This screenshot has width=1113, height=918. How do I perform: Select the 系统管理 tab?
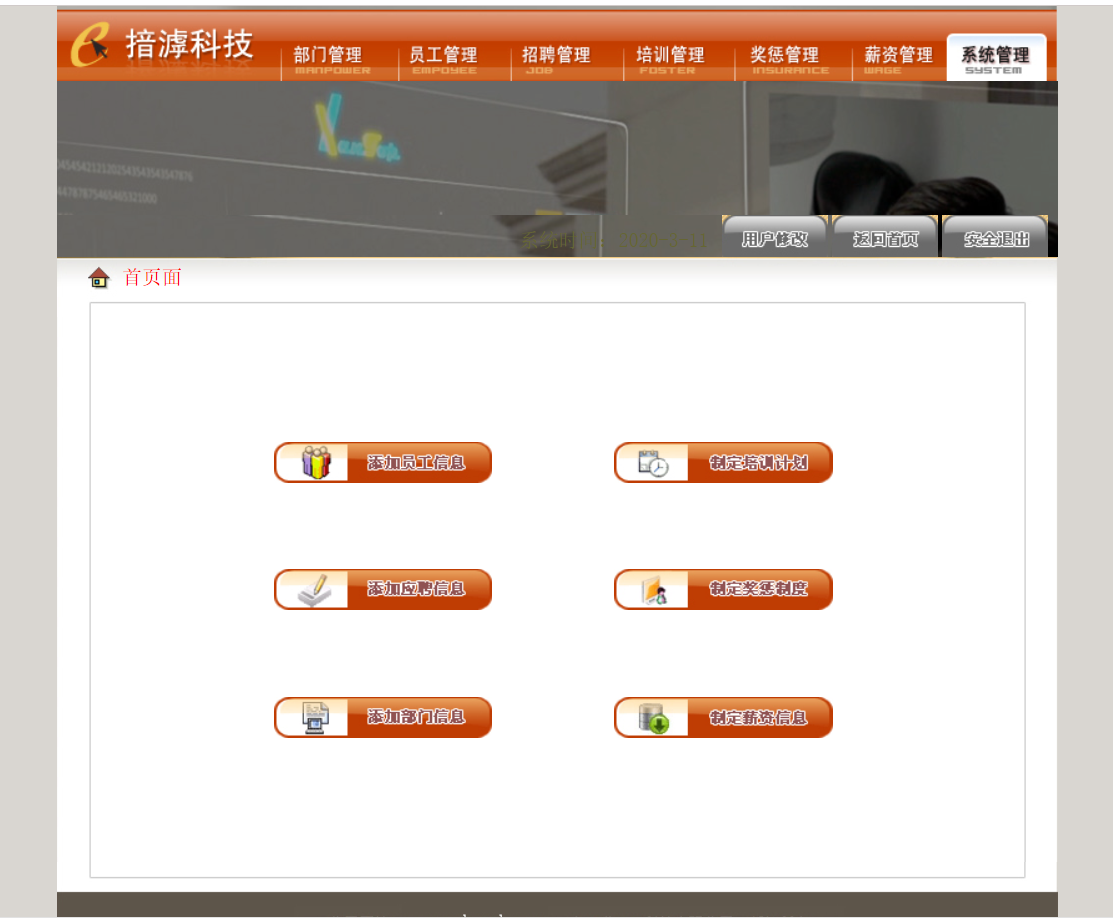pyautogui.click(x=996, y=58)
